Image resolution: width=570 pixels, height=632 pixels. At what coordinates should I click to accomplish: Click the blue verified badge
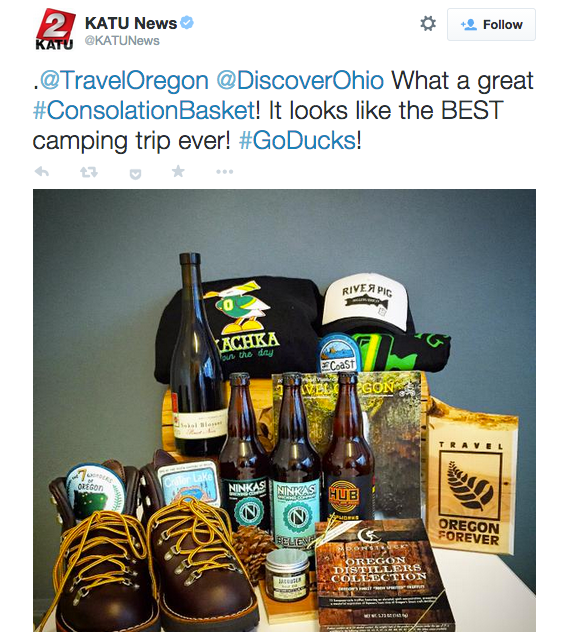(187, 22)
